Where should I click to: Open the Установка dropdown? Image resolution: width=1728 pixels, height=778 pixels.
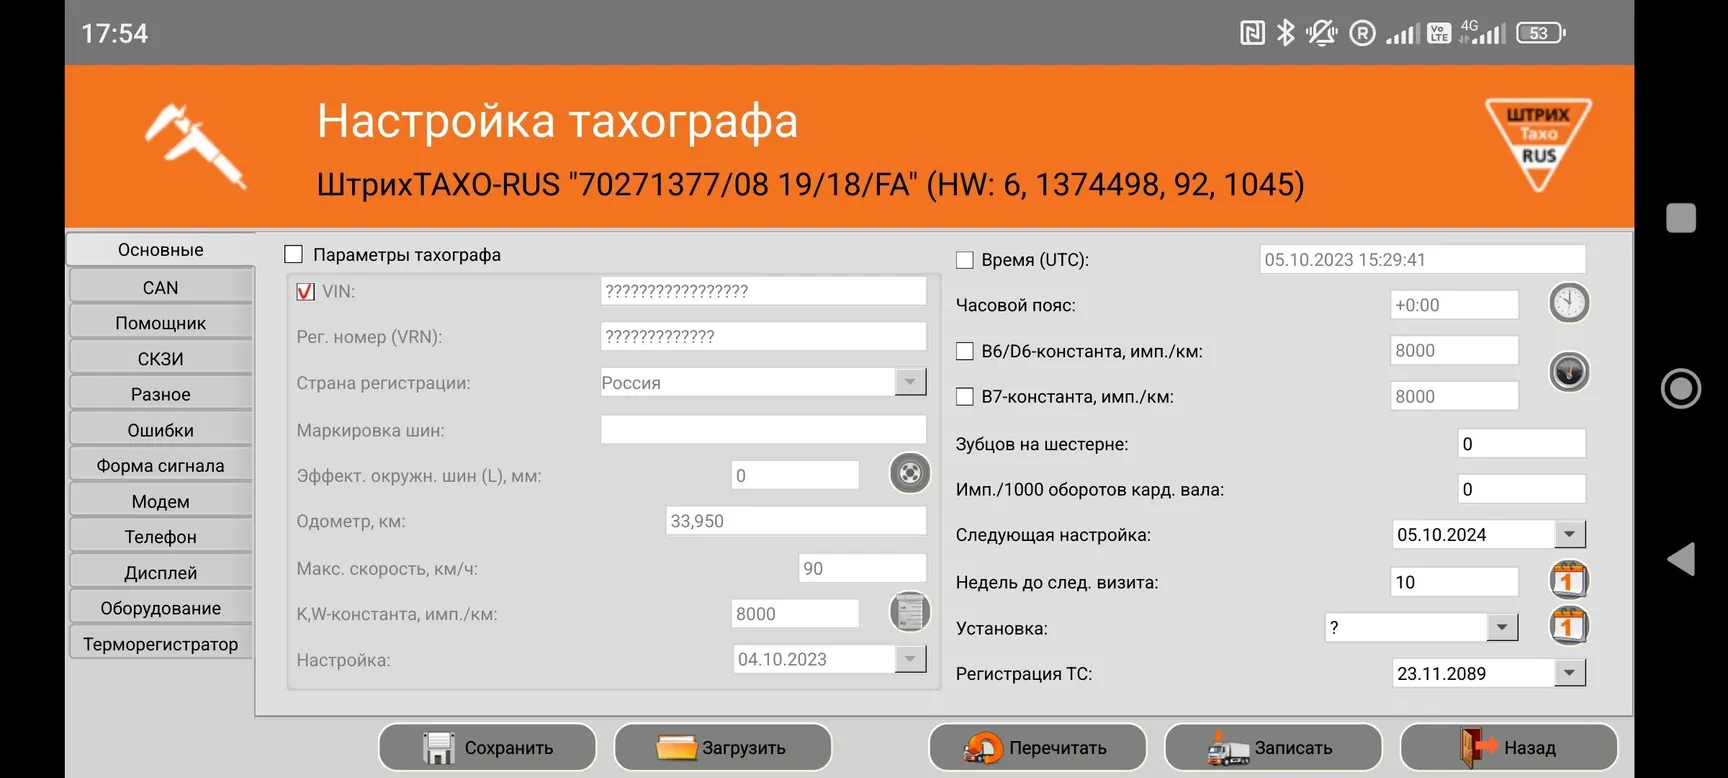pos(1502,627)
